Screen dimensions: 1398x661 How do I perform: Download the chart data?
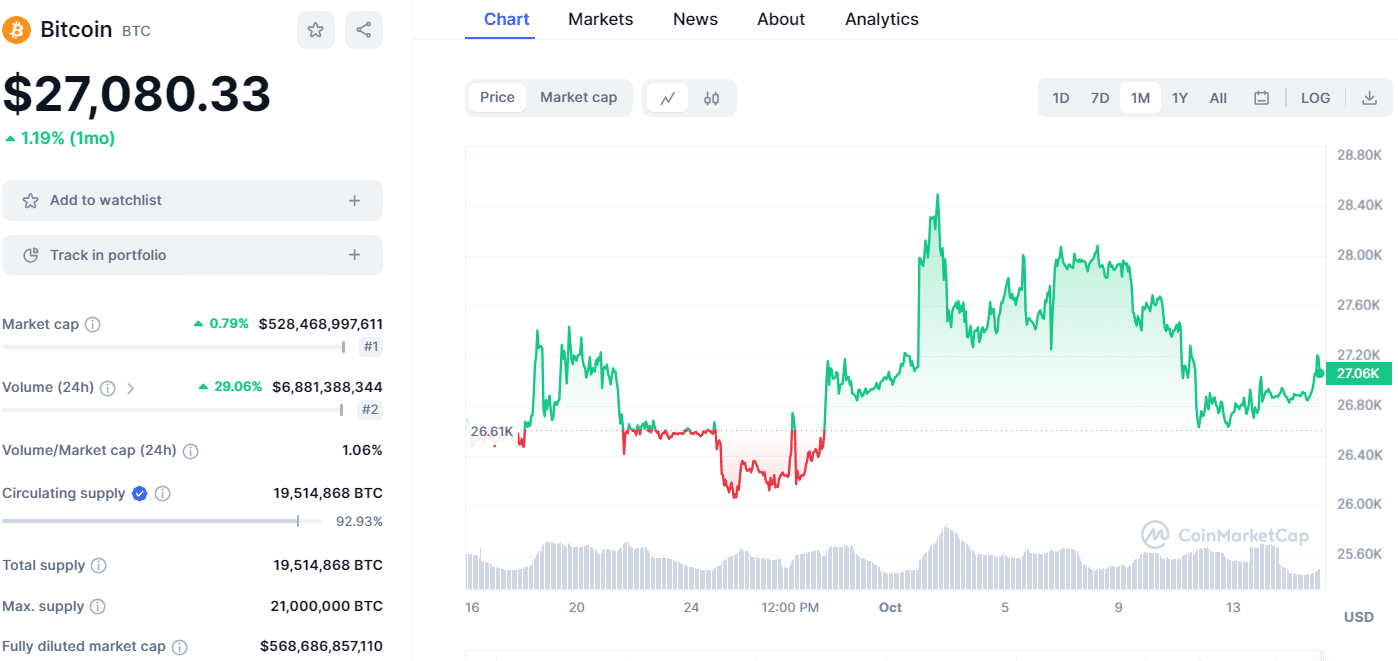click(x=1370, y=98)
